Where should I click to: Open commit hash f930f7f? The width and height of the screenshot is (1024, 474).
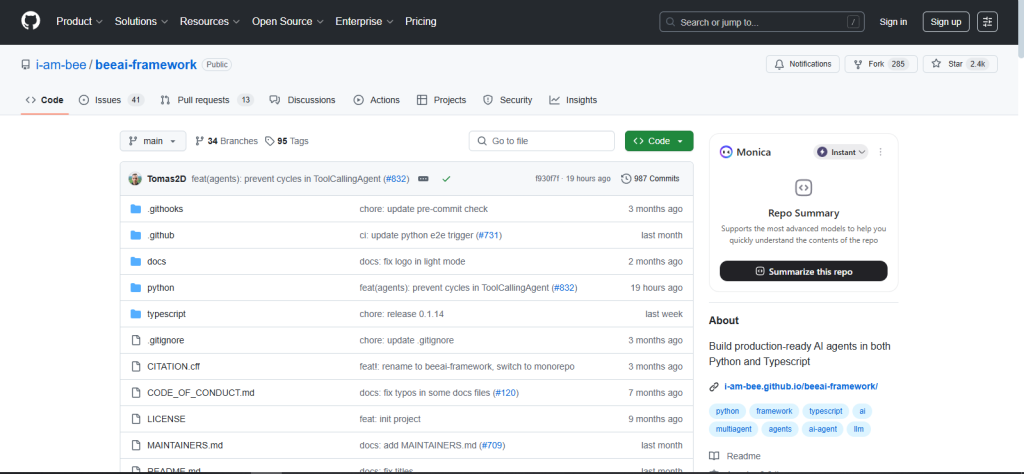coord(547,179)
